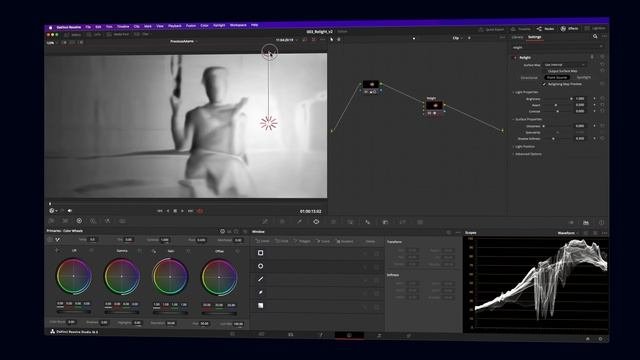This screenshot has width=640, height=360.
Task: Open the Color Wheels primaries palette icon
Action: 79,221
